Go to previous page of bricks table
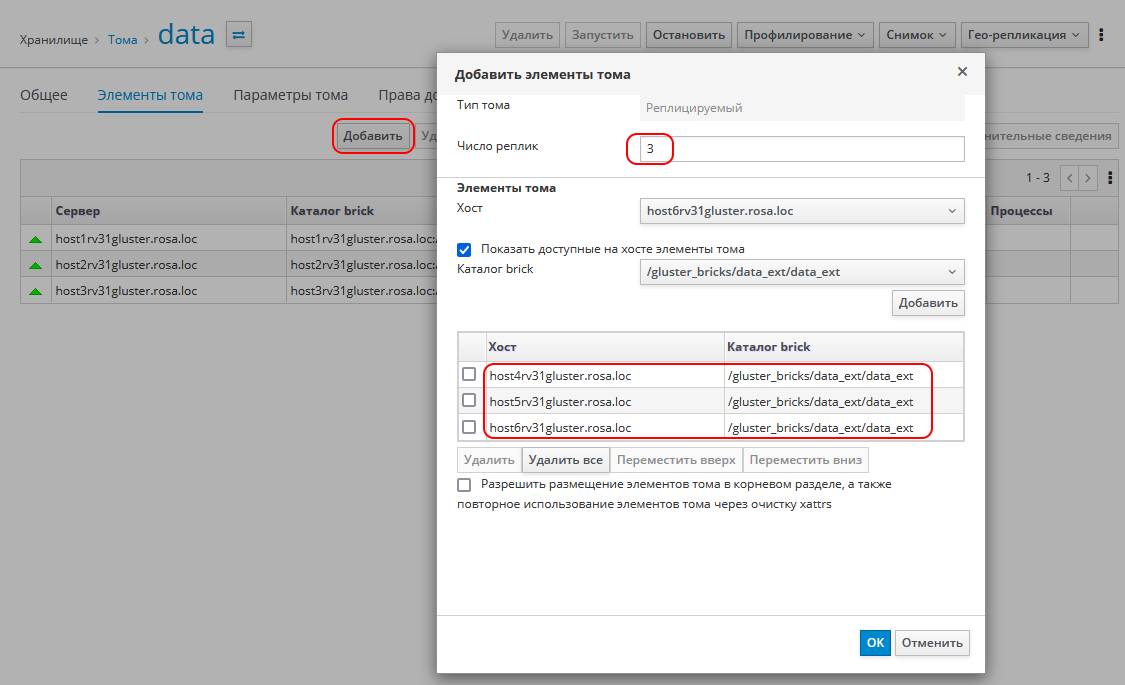The width and height of the screenshot is (1125, 685). click(1070, 178)
